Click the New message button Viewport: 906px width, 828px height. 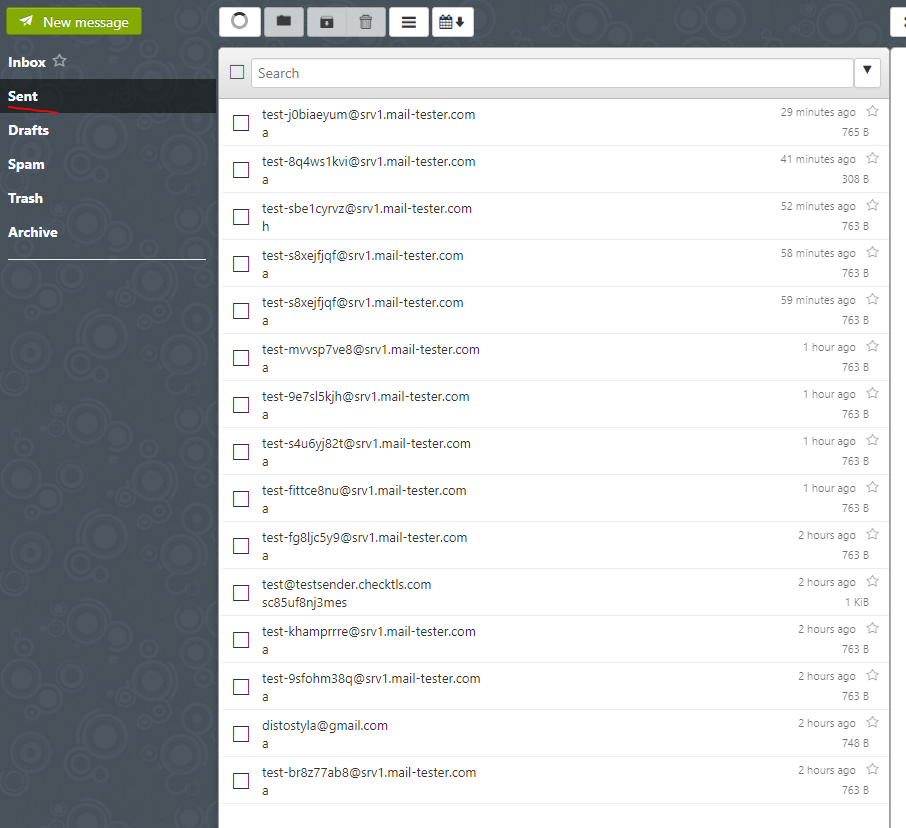73,21
